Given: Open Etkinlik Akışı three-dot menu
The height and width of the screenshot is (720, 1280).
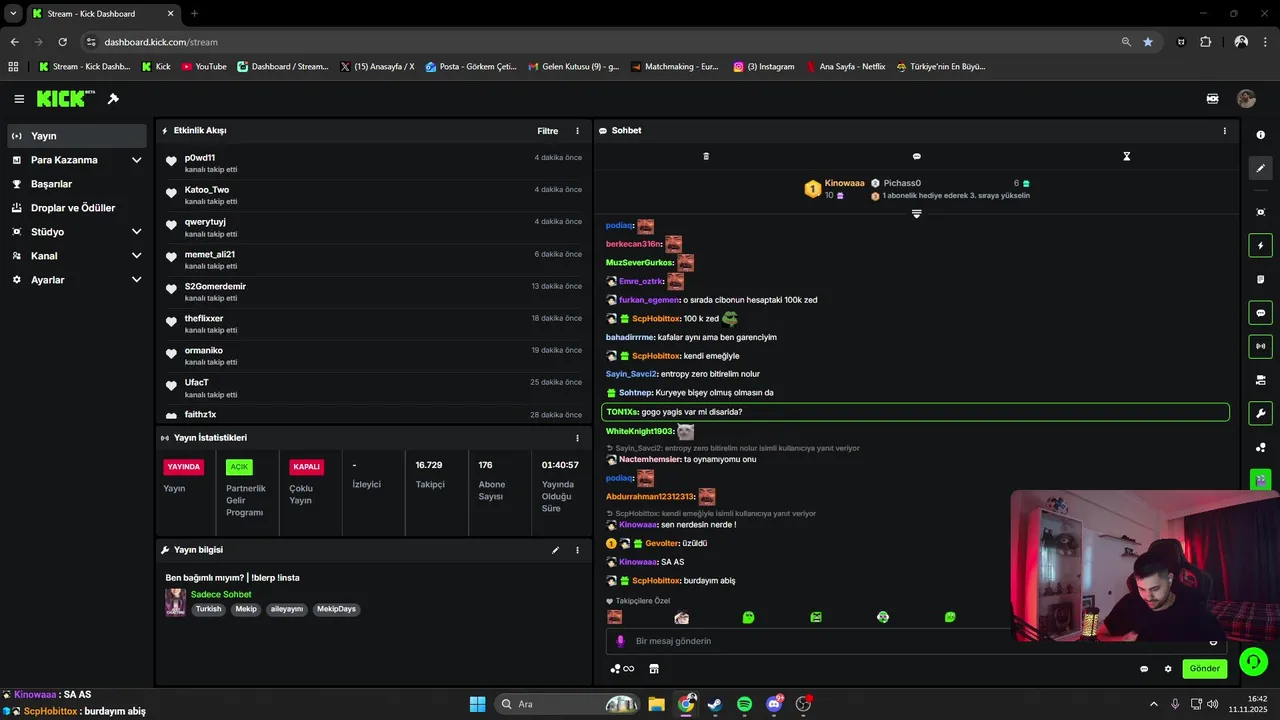Looking at the screenshot, I should [x=577, y=131].
